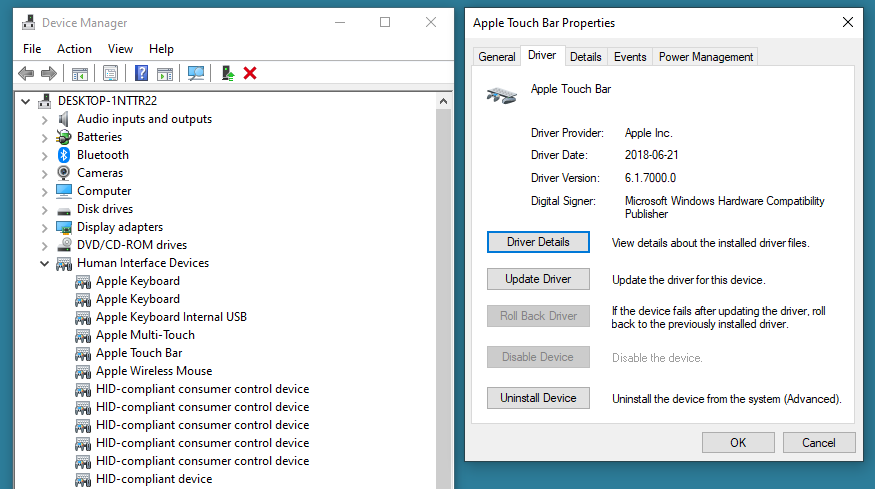Collapse the Human Interface Devices category
Viewport: 875px width, 489px height.
45,263
